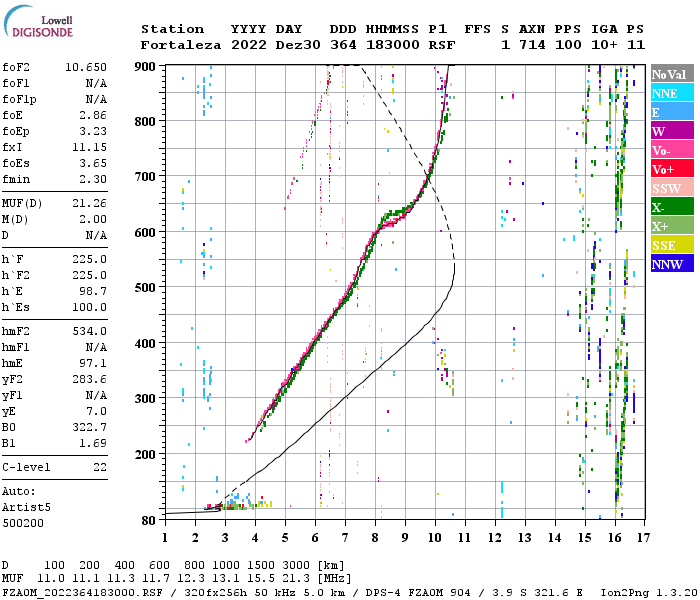Click the foE value 2.86
This screenshot has height=600, width=700.
click(x=93, y=115)
